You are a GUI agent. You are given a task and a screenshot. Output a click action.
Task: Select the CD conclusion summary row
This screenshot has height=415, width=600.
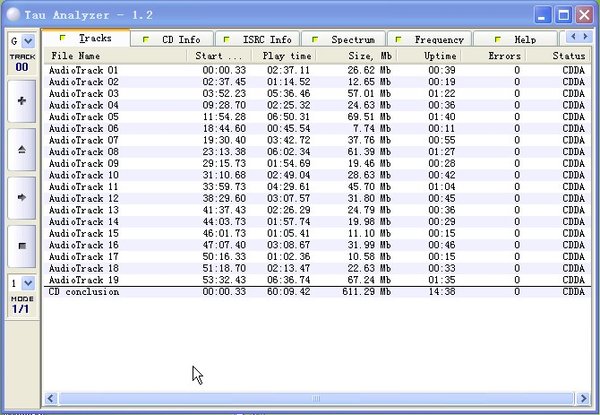[317, 292]
